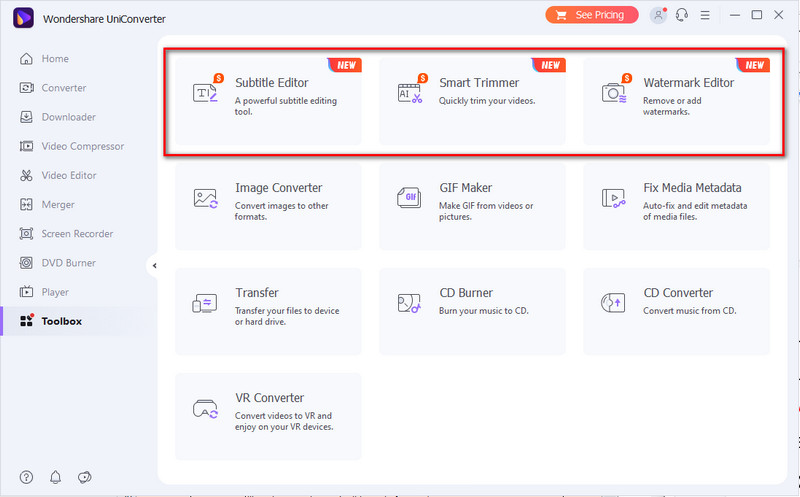800x497 pixels.
Task: Click the Converter icon in sidebar
Action: 26,88
